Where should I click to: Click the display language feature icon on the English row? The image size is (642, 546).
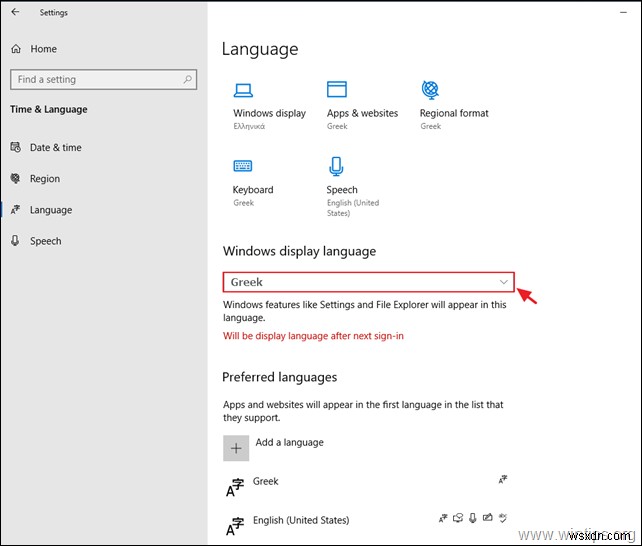(443, 519)
